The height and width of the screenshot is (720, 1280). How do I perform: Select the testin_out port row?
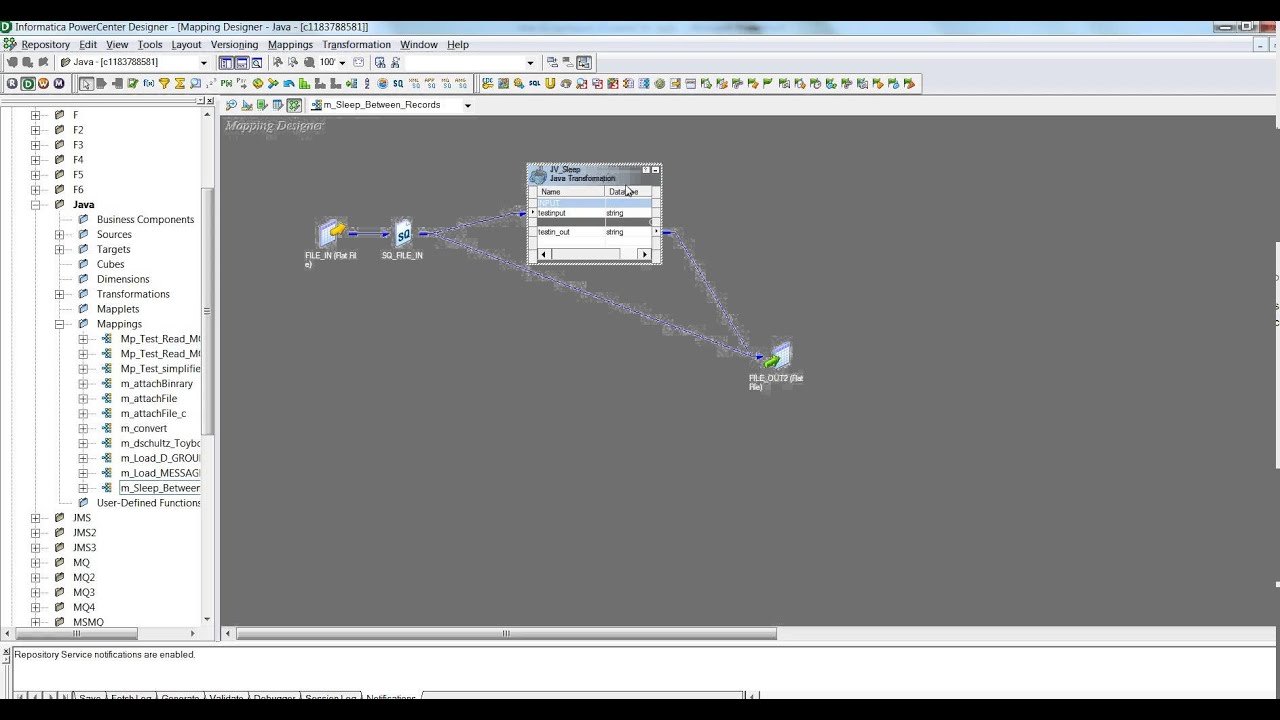click(594, 232)
